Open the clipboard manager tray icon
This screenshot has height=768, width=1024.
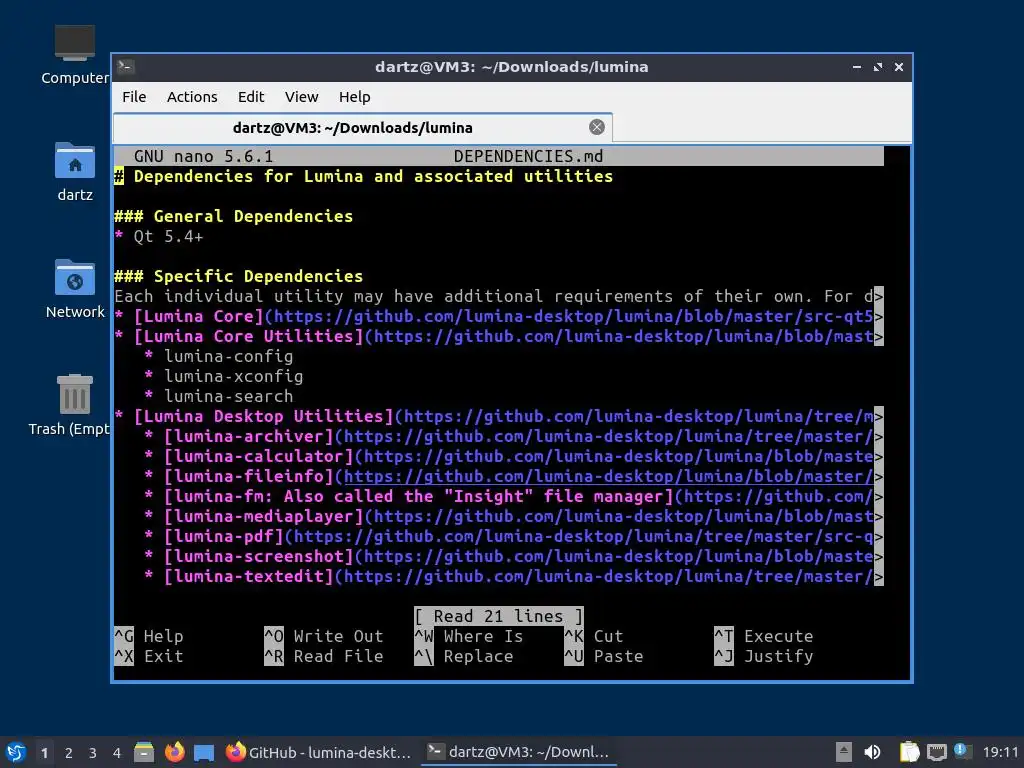909,752
